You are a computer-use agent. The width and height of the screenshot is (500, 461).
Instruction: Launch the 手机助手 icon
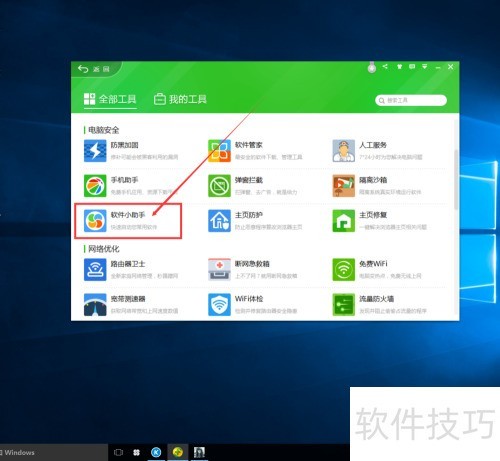95,186
